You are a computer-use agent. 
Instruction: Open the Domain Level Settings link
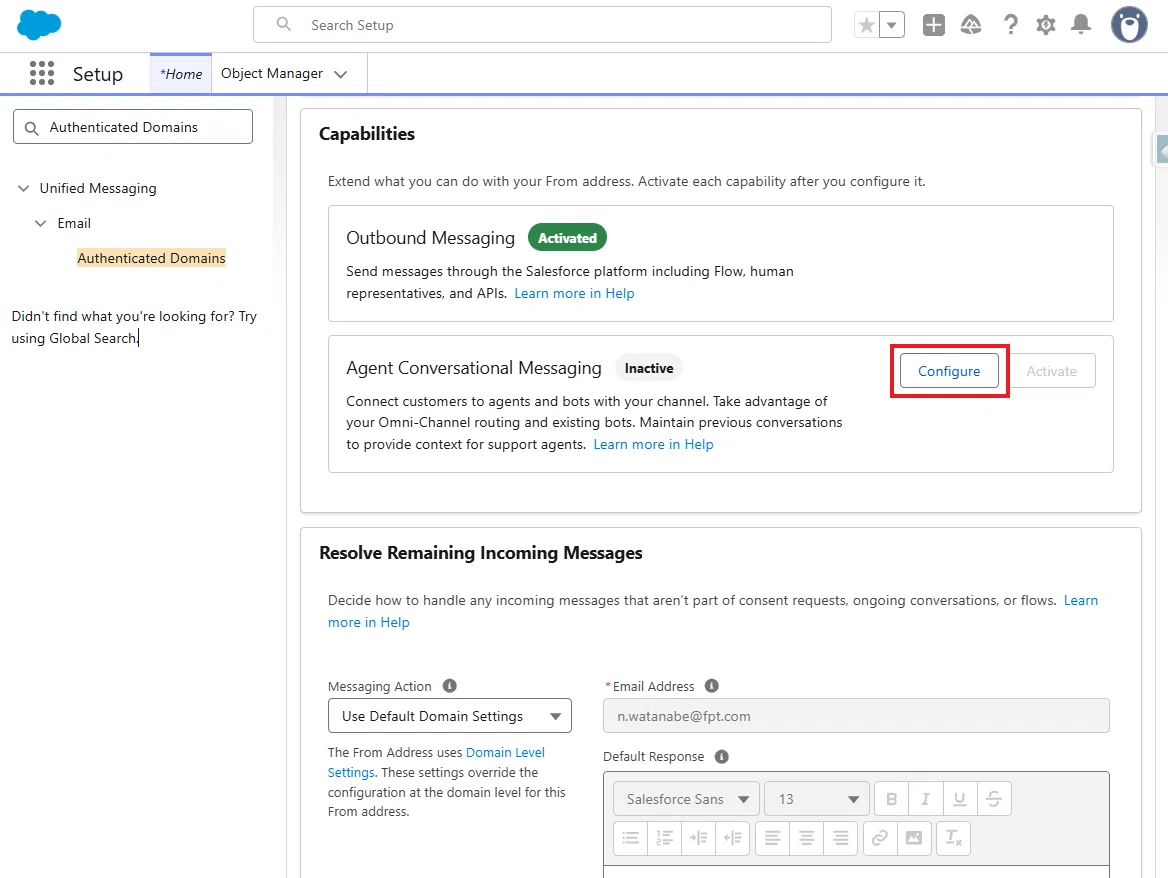(x=437, y=763)
